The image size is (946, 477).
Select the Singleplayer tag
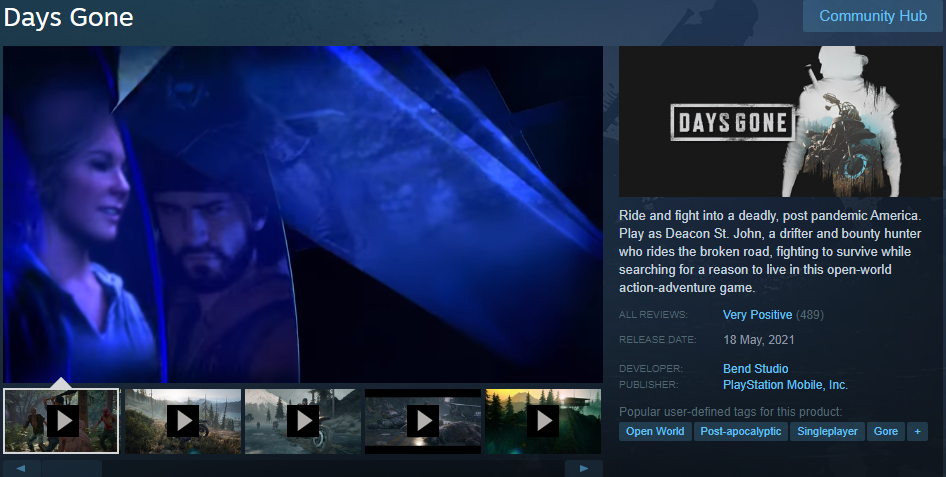tap(827, 431)
